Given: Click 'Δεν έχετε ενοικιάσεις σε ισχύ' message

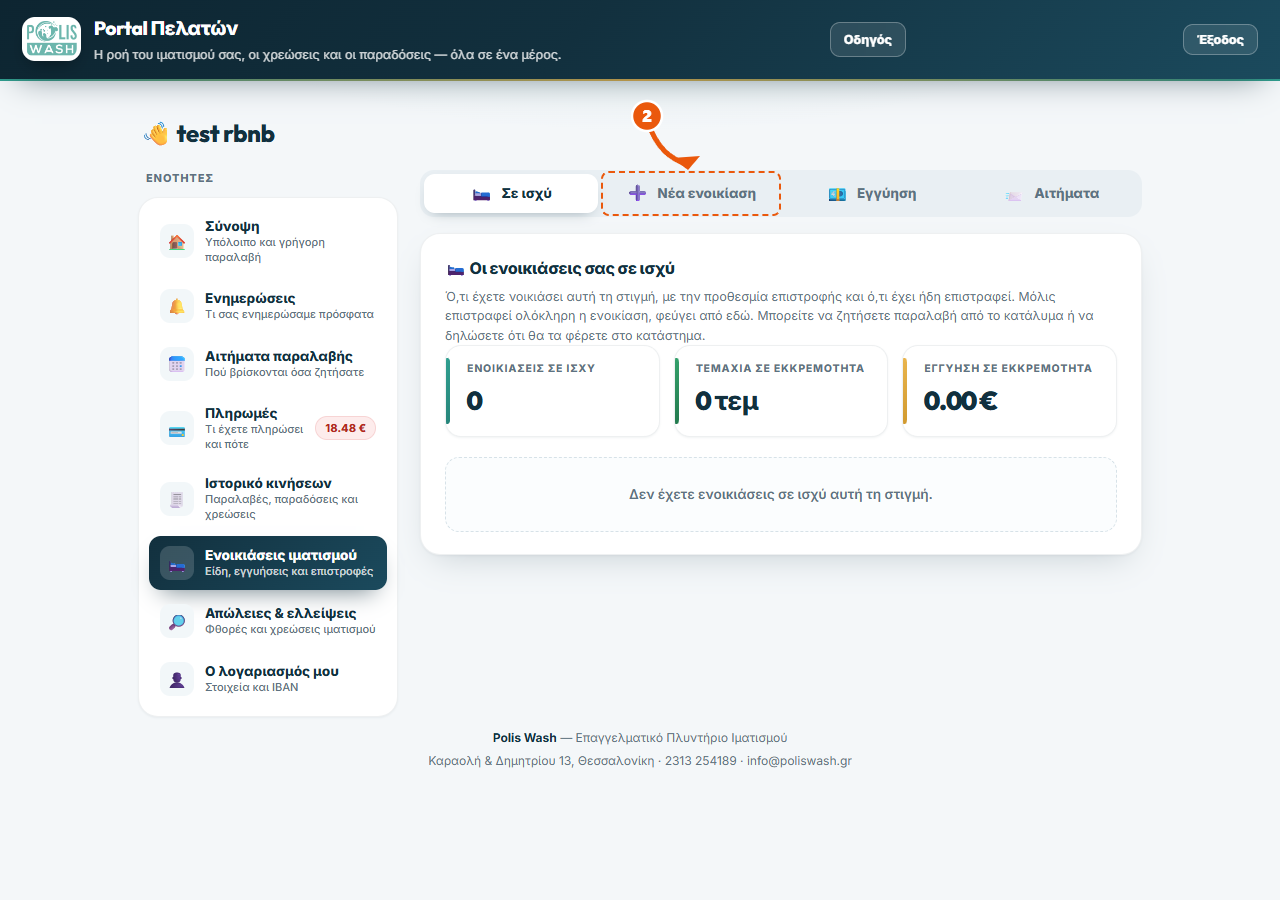Looking at the screenshot, I should coord(781,494).
